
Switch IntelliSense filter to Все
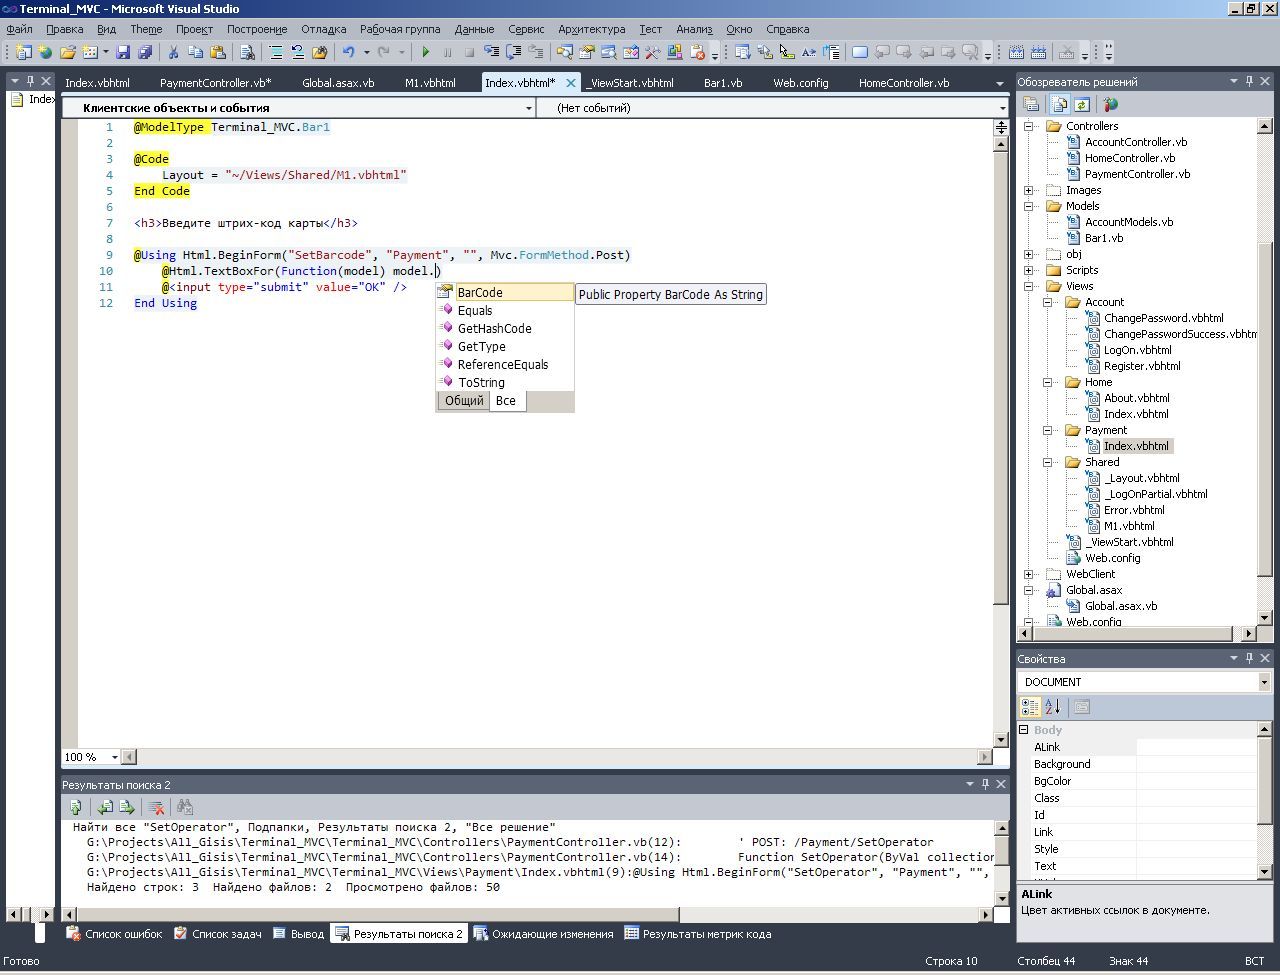pyautogui.click(x=506, y=401)
